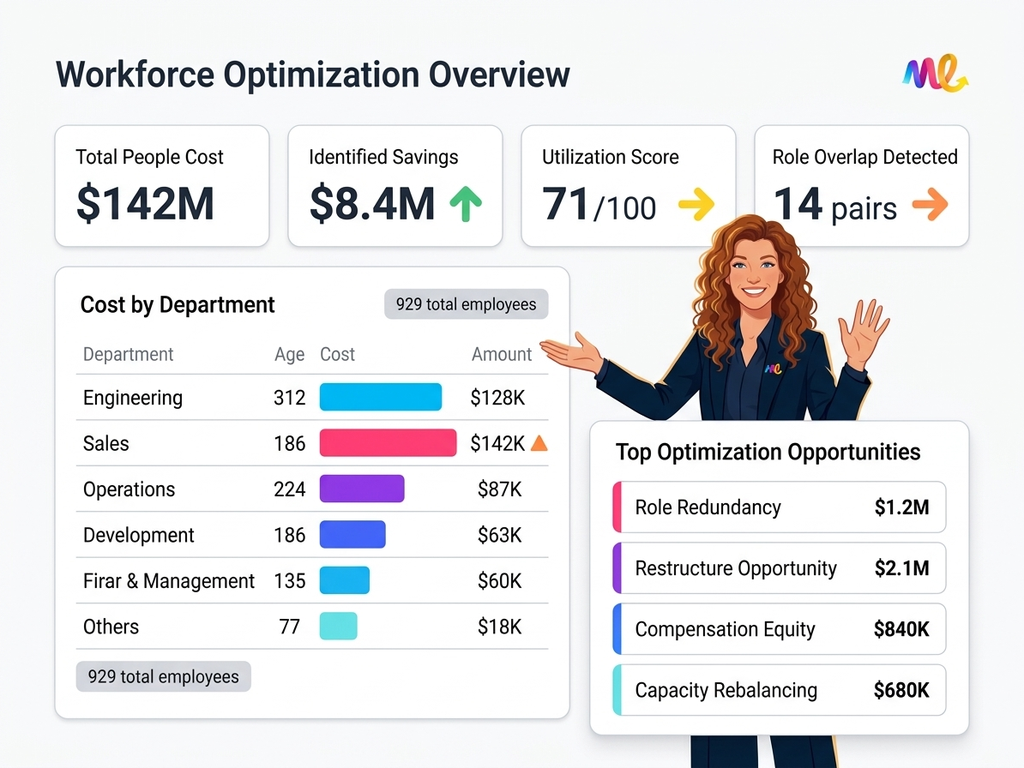Open the Compensation Equity opportunity

click(778, 629)
